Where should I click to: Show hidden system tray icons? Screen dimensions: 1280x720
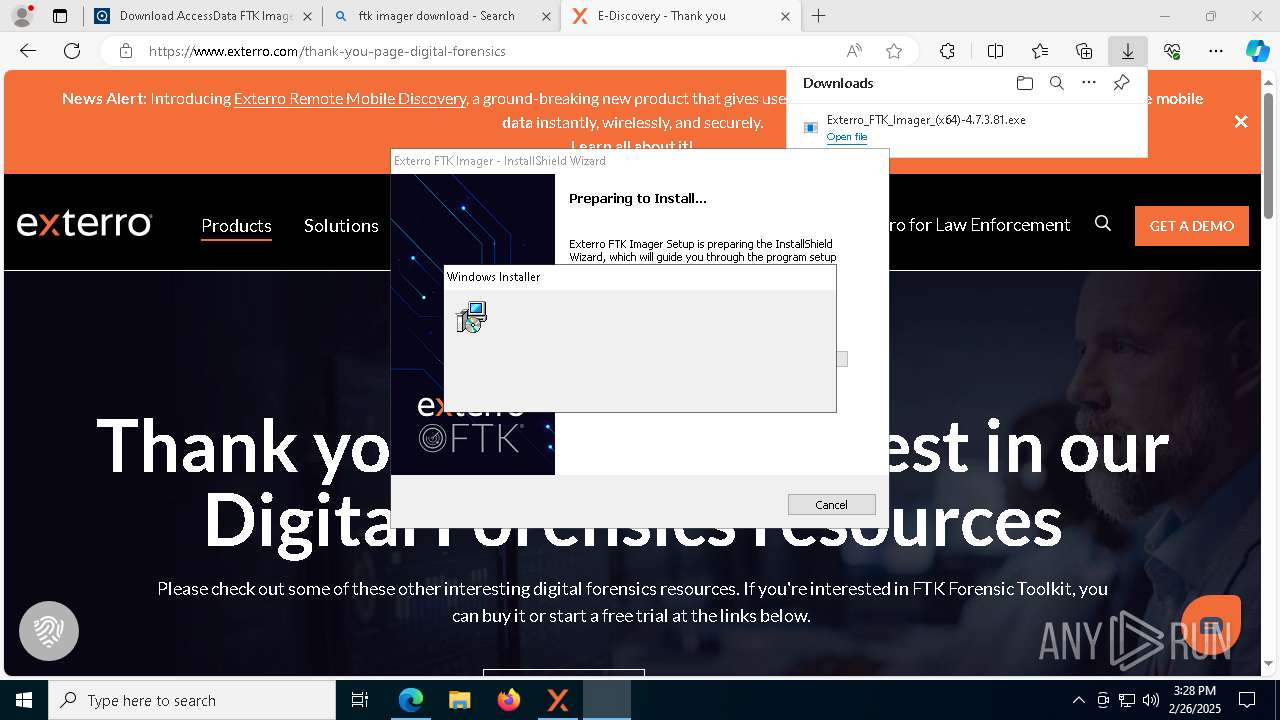(x=1078, y=700)
